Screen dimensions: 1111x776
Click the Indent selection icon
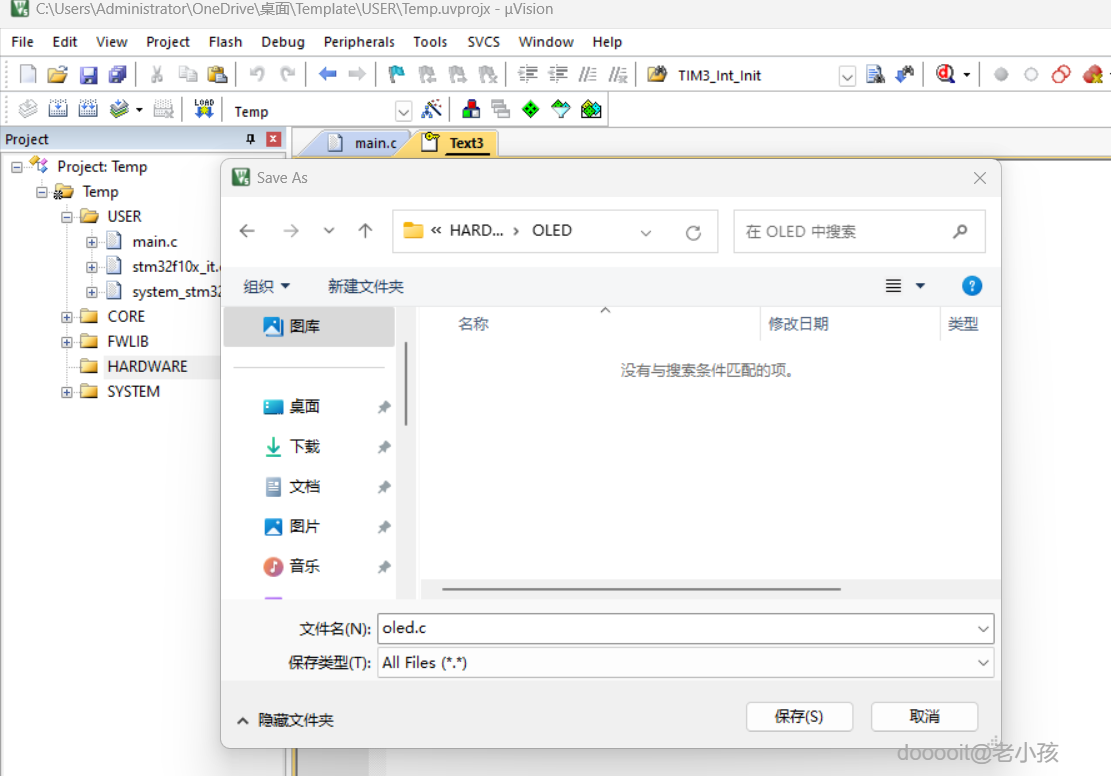[528, 74]
